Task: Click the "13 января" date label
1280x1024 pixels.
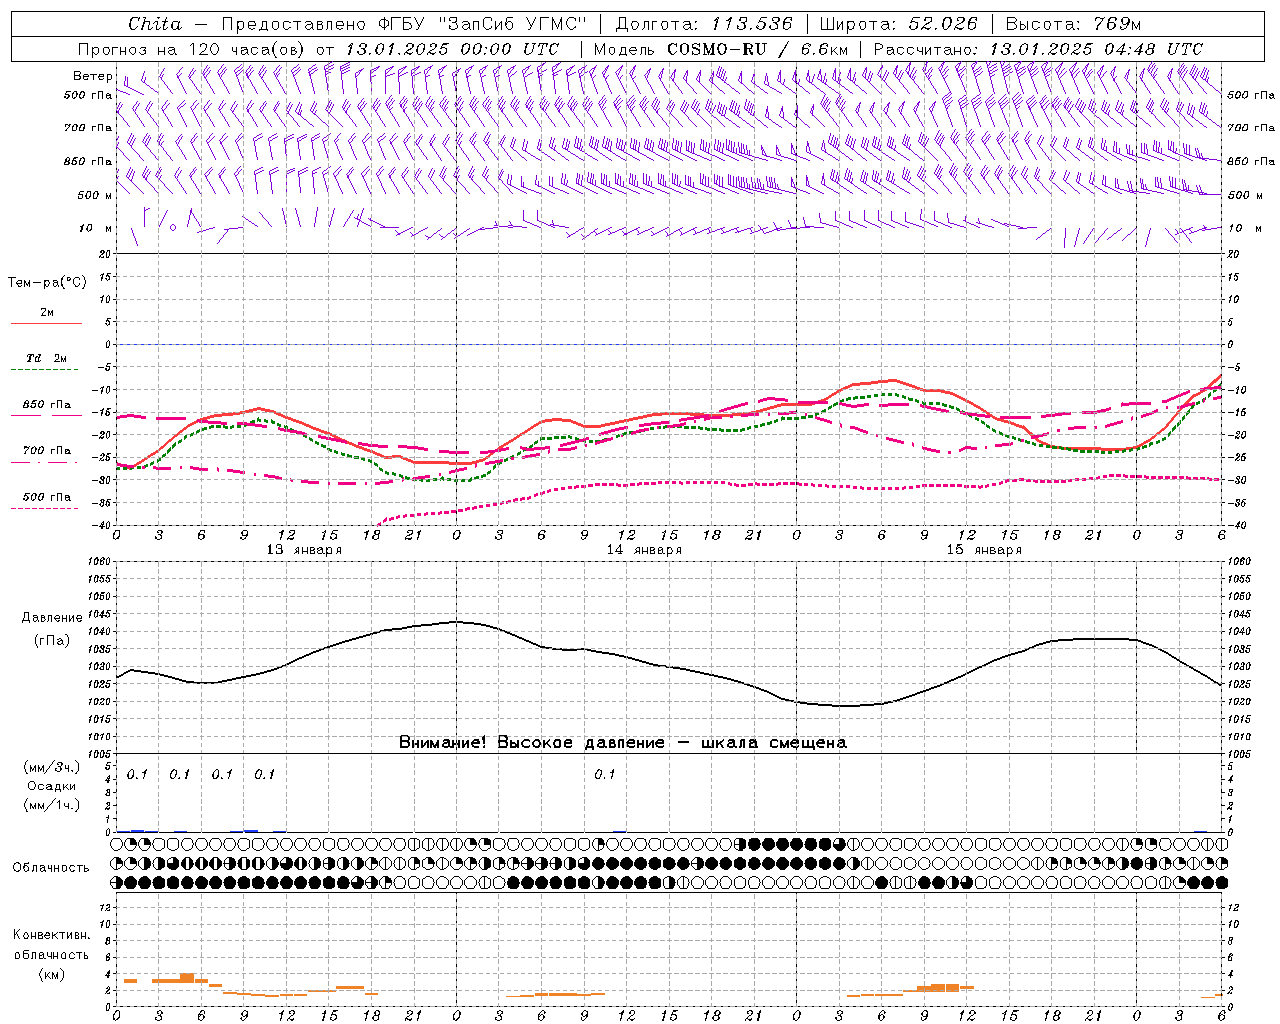Action: [x=304, y=550]
